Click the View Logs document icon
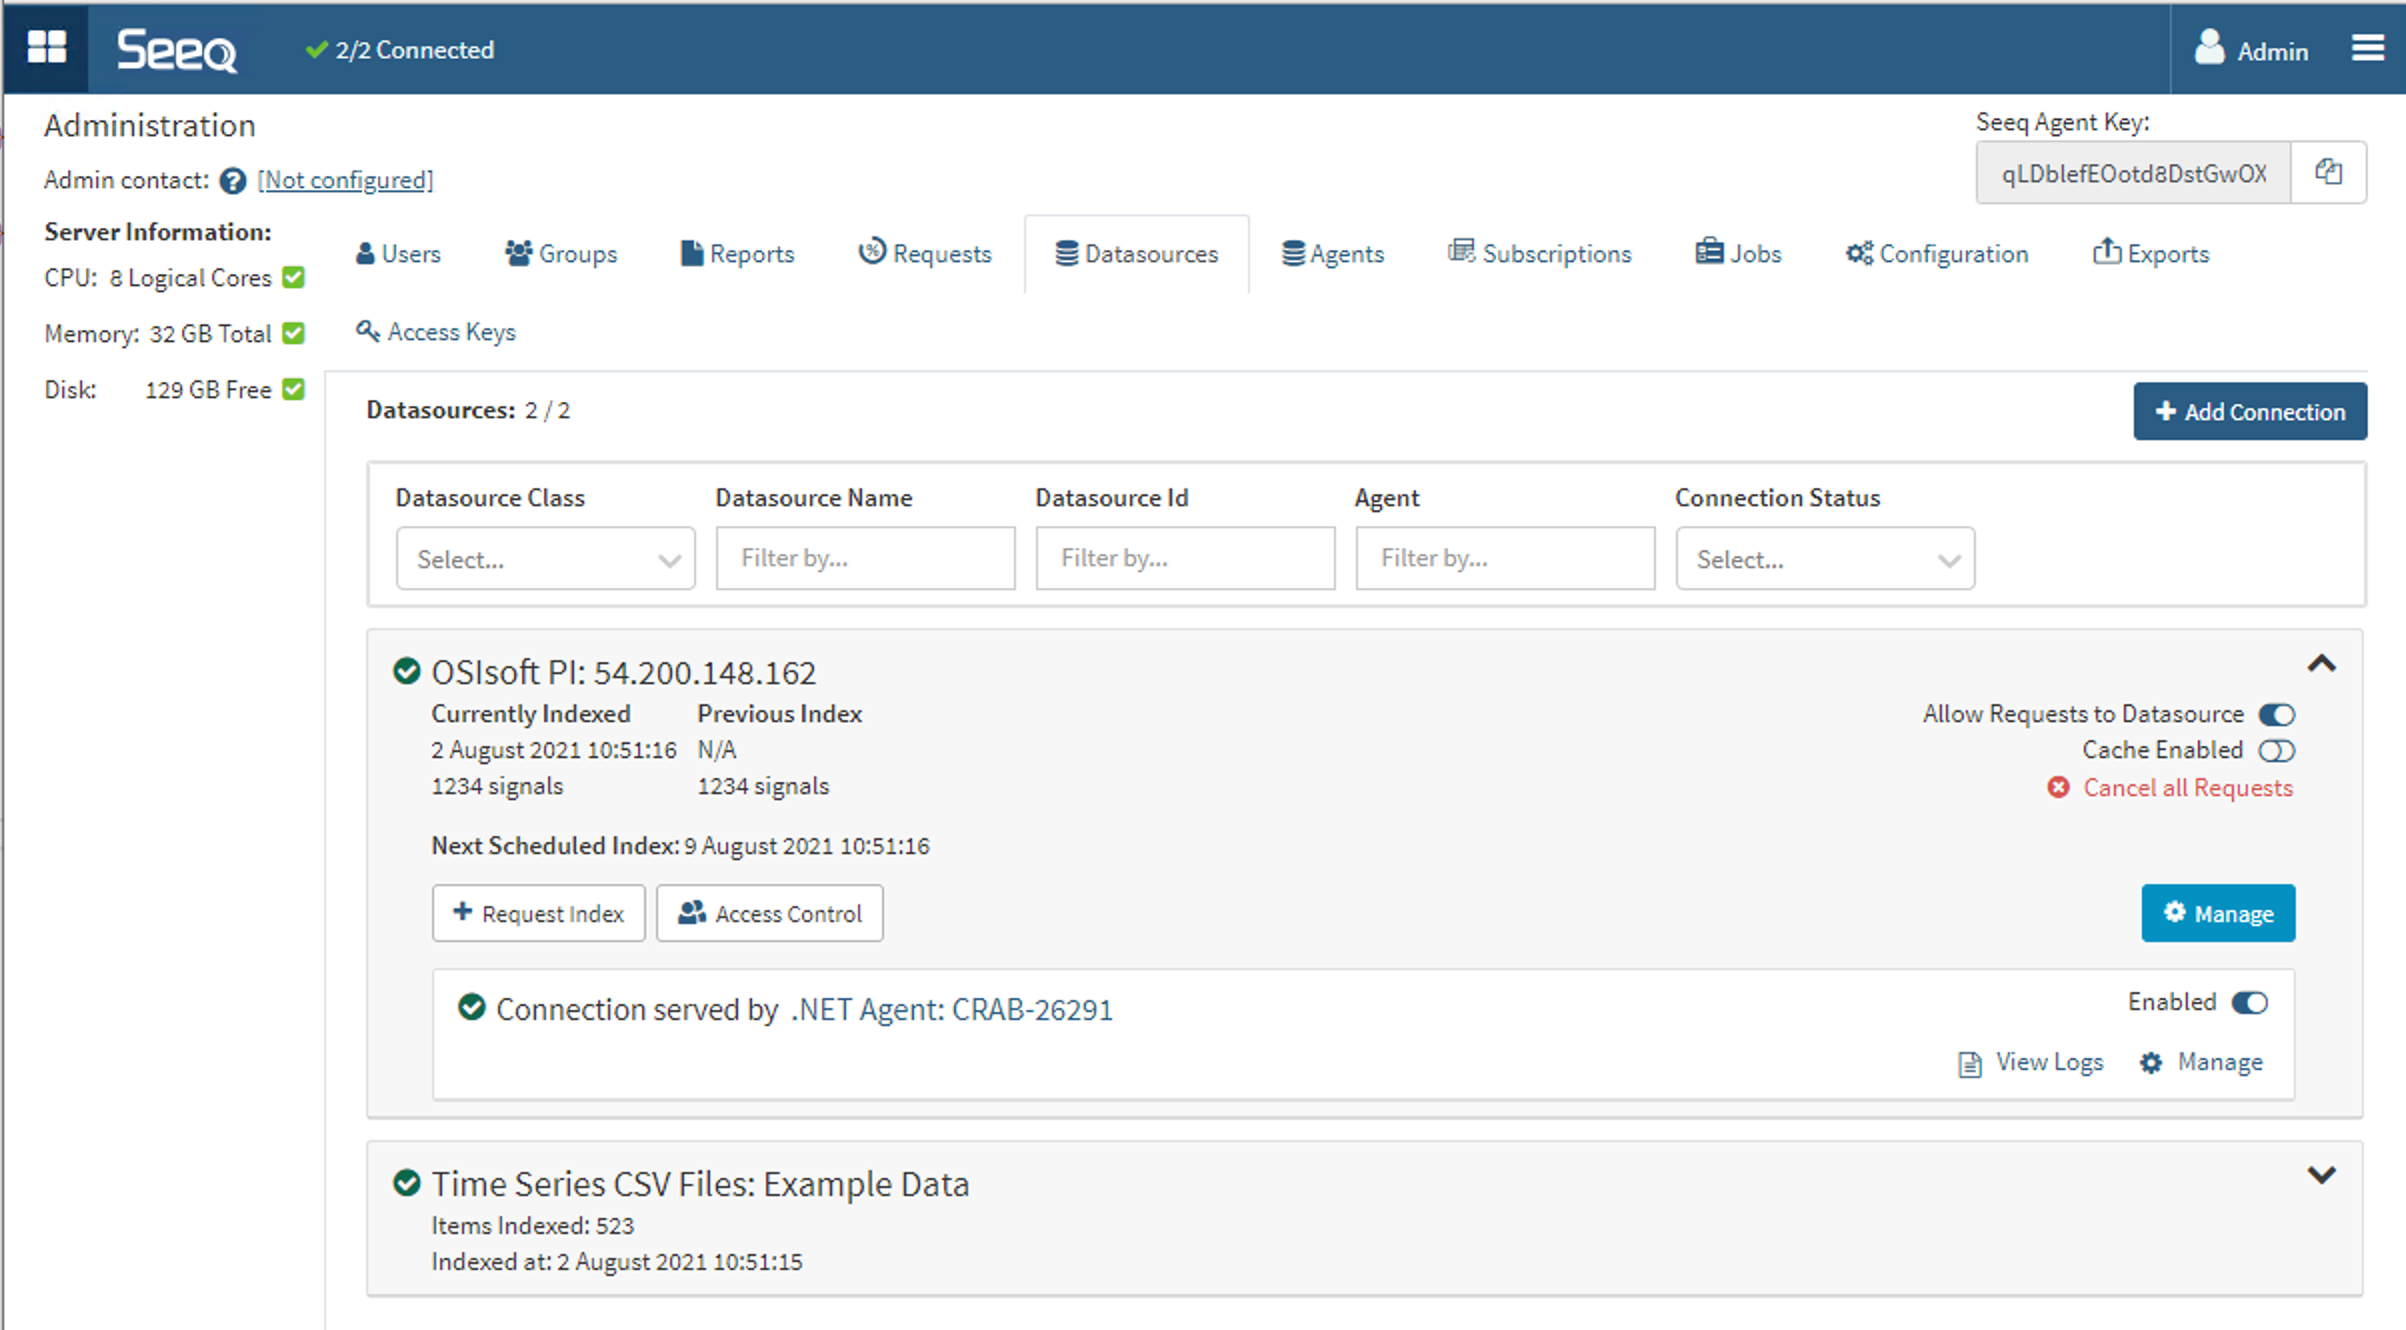This screenshot has width=2406, height=1330. [x=1969, y=1064]
